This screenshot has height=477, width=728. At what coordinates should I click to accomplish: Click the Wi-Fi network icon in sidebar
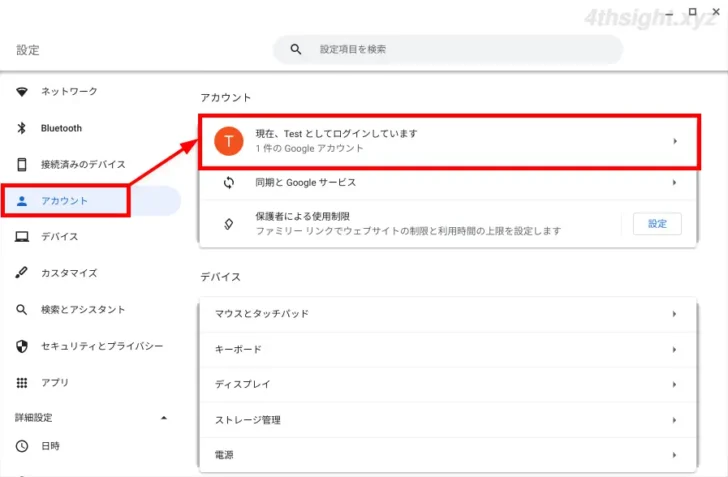click(22, 91)
